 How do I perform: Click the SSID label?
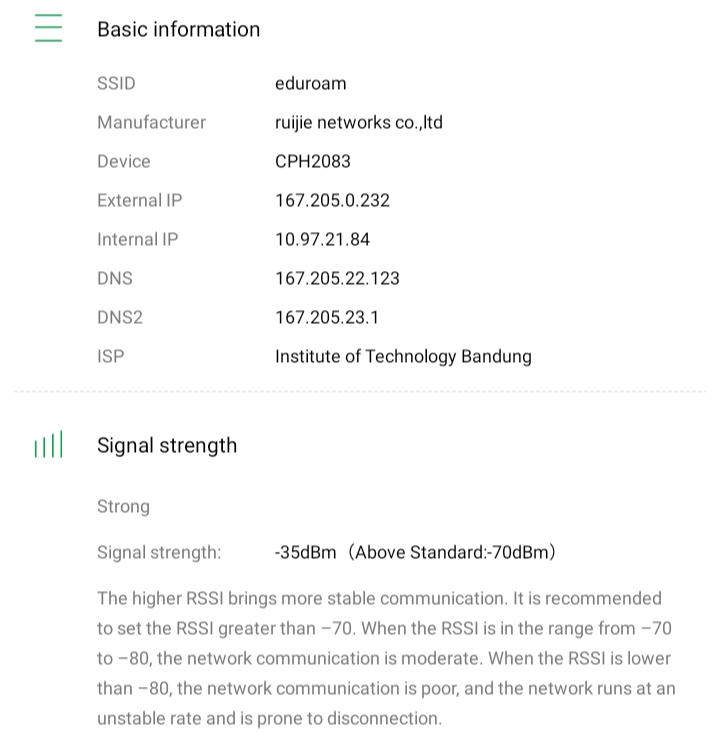[116, 83]
